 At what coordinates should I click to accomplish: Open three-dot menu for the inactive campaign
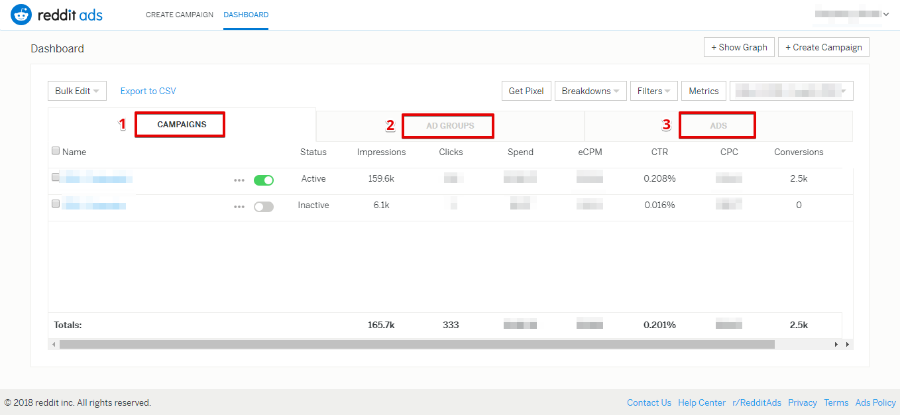239,206
